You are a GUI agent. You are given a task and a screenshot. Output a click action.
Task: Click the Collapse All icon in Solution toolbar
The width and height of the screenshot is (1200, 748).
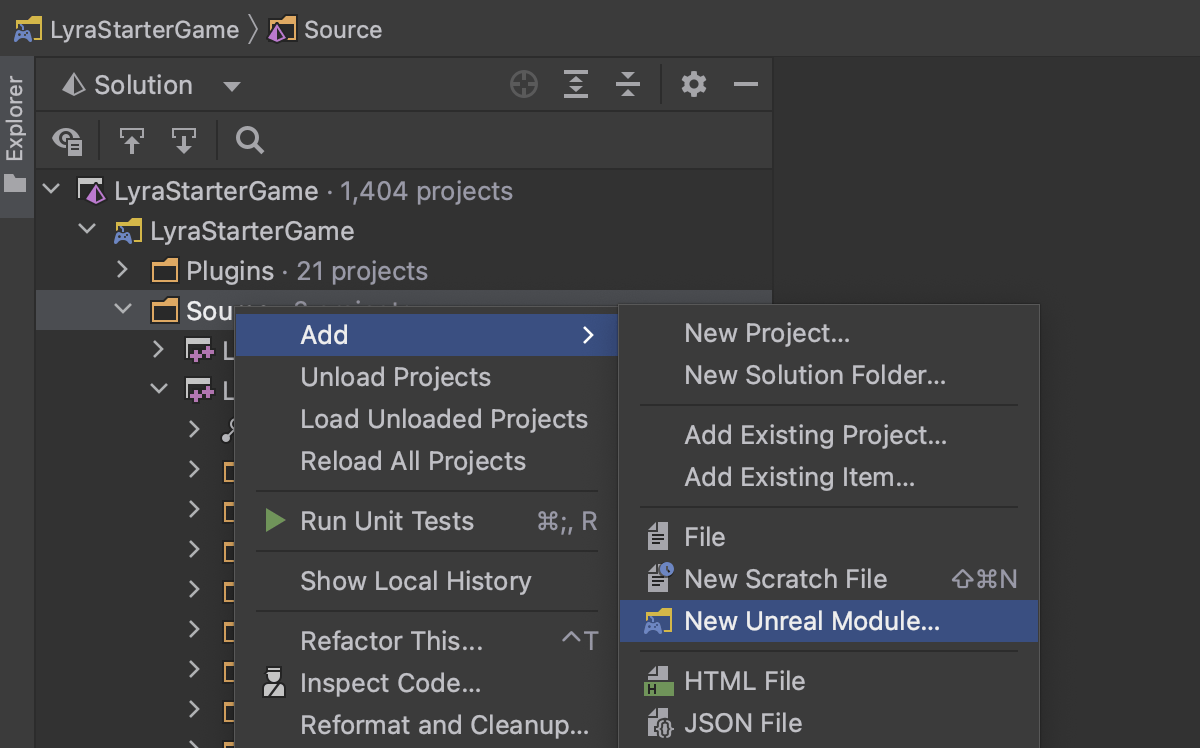pyautogui.click(x=628, y=85)
